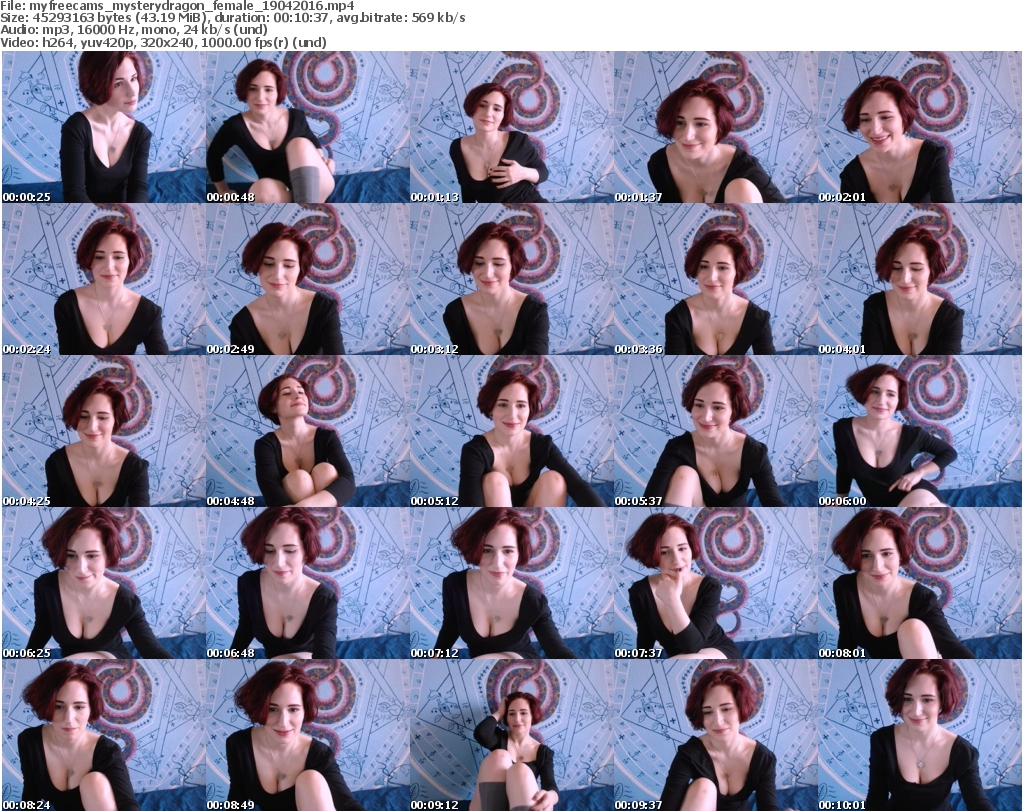This screenshot has height=811, width=1024.
Task: Pick the frame stamped 00:05:37
Action: tap(716, 432)
